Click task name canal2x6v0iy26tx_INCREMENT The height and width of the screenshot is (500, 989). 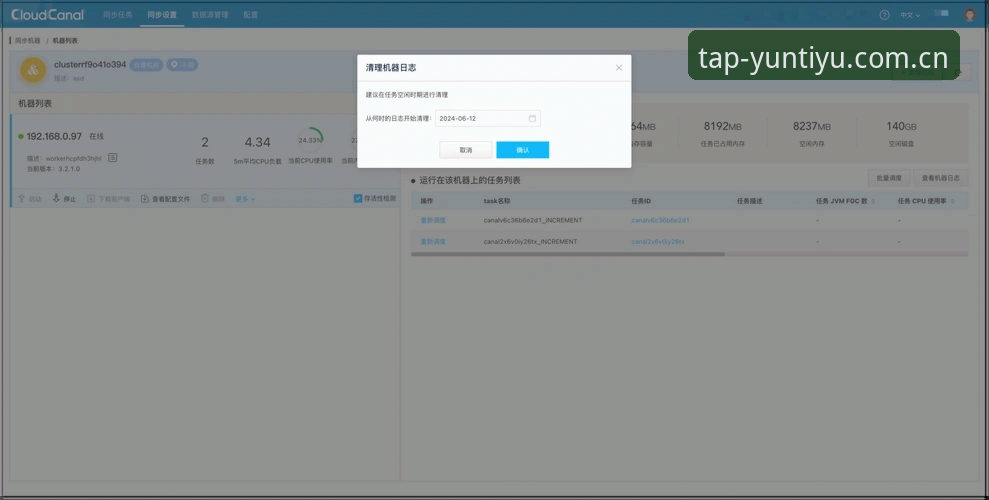pyautogui.click(x=530, y=241)
